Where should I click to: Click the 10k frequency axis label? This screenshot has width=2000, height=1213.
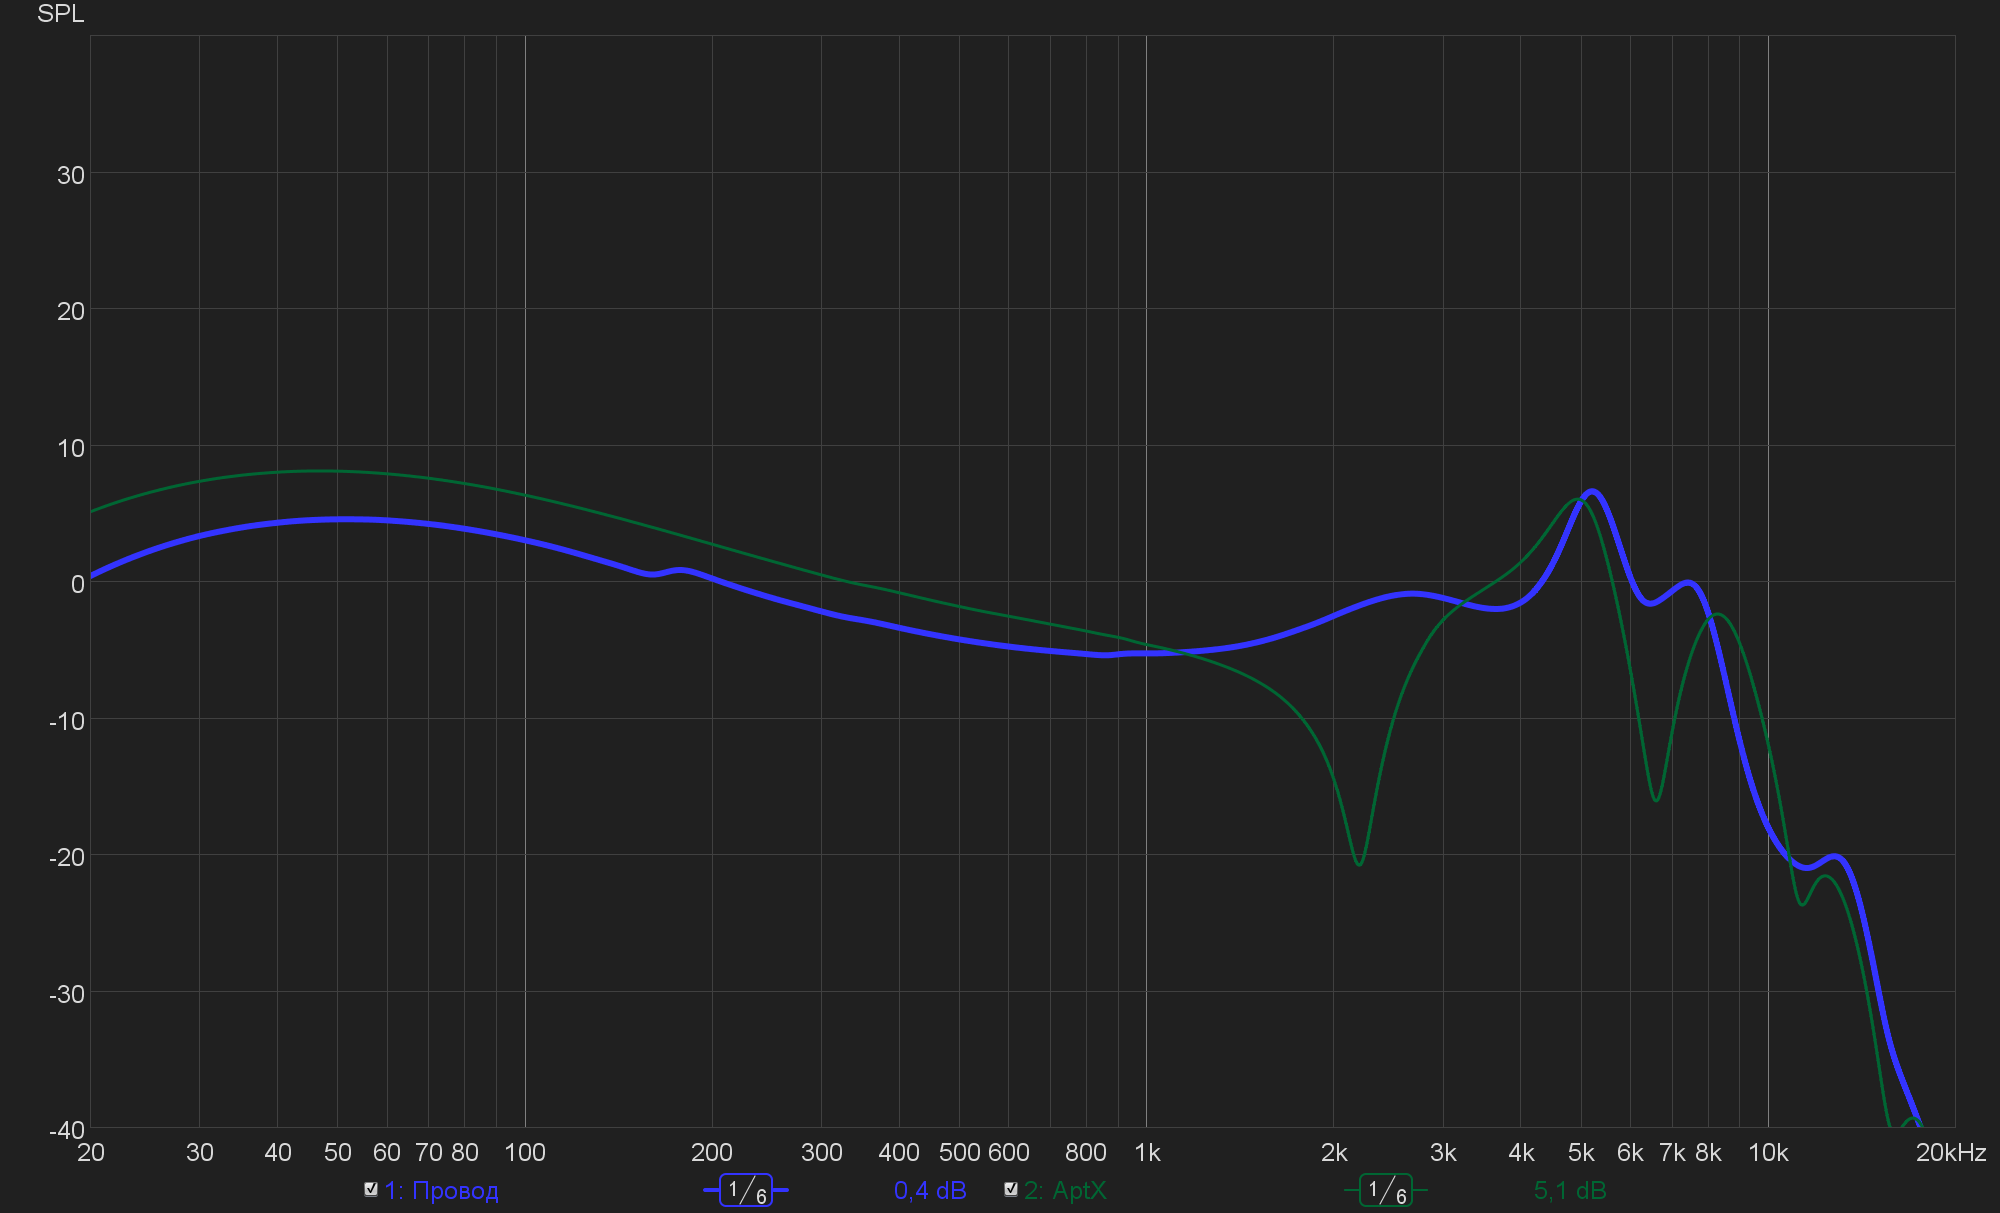[x=1767, y=1153]
